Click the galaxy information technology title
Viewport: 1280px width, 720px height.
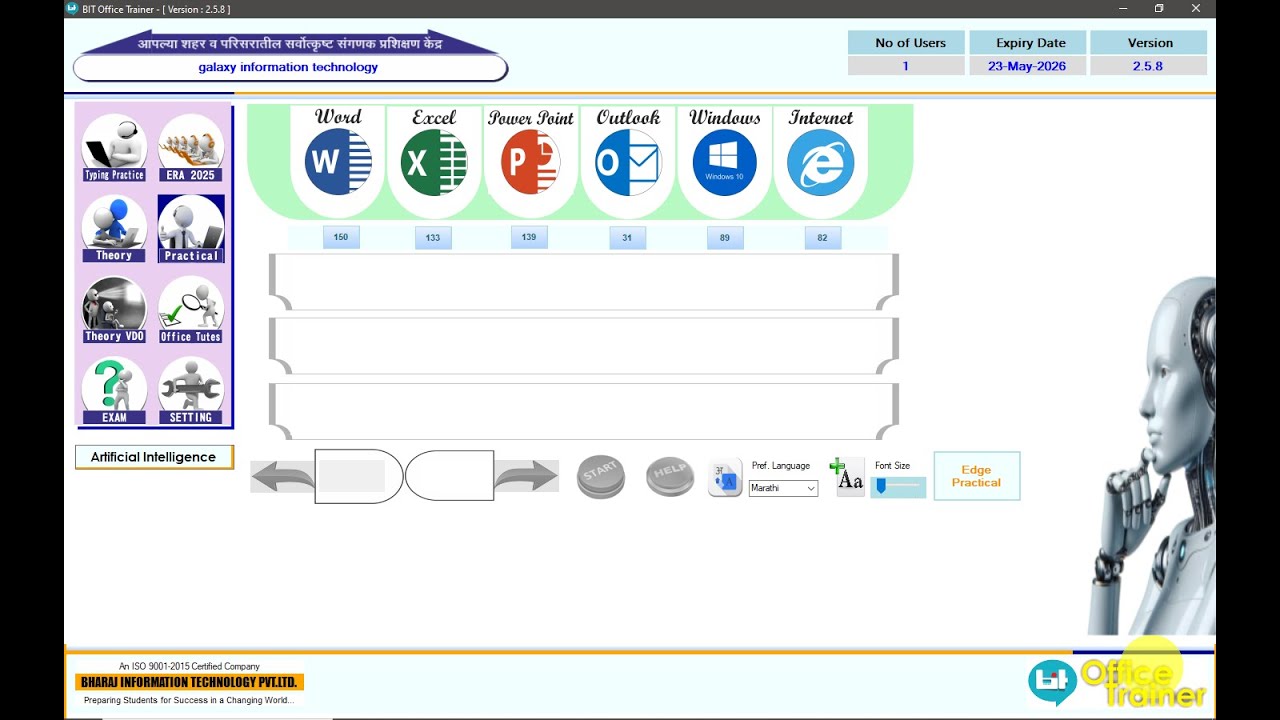288,67
